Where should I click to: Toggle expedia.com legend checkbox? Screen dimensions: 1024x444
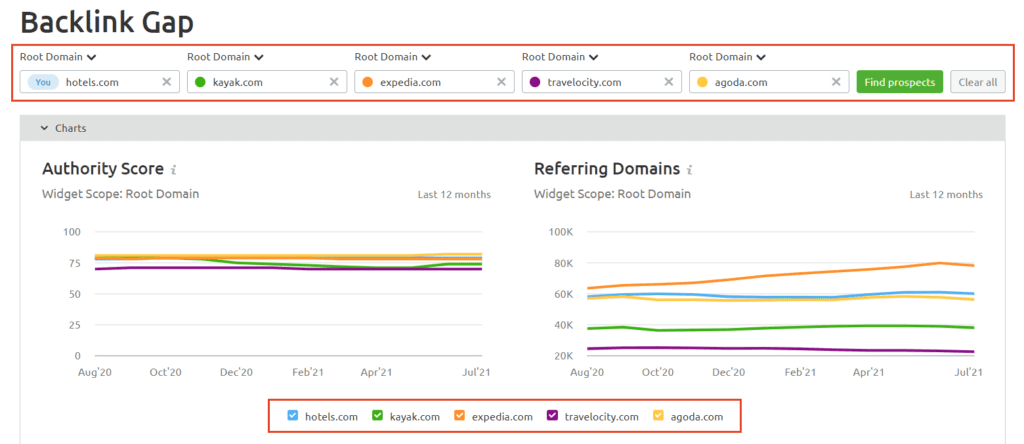tap(459, 415)
